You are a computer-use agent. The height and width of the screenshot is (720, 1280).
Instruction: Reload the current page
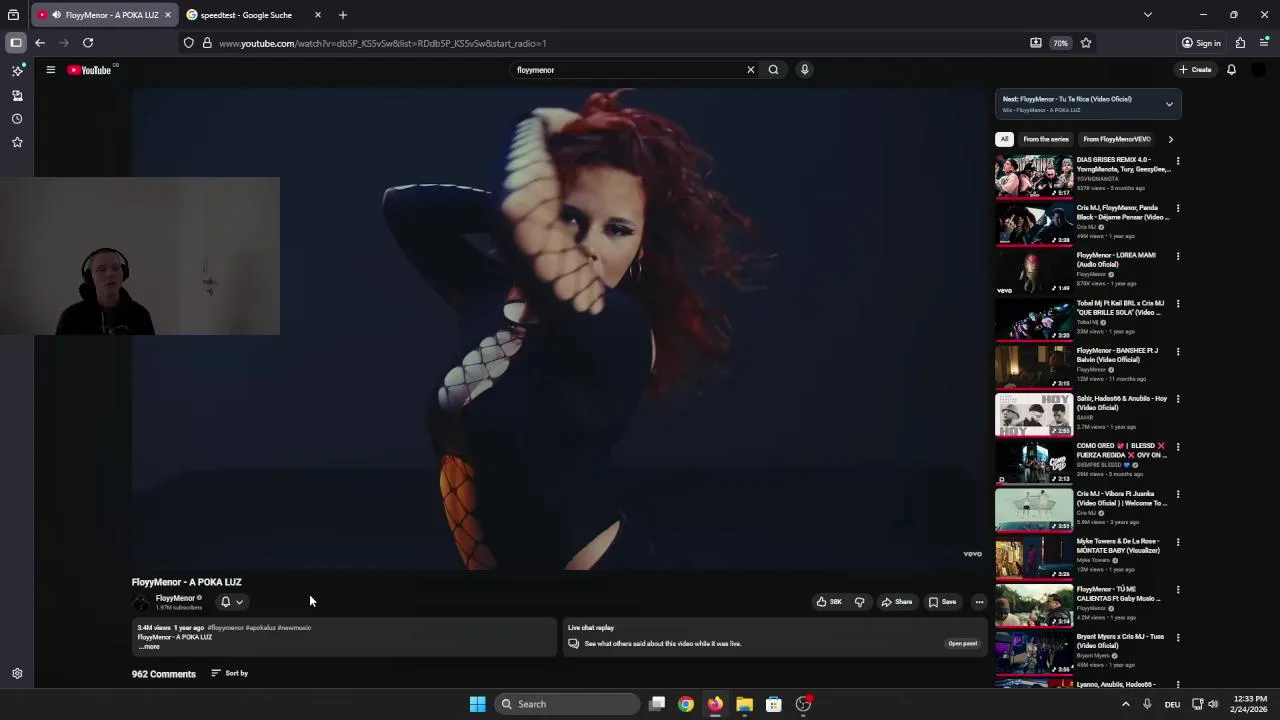tap(88, 43)
